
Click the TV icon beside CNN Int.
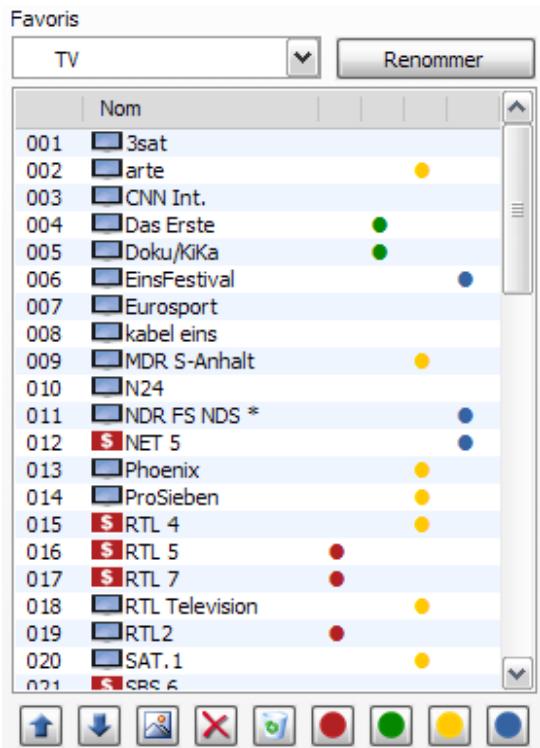click(x=106, y=197)
